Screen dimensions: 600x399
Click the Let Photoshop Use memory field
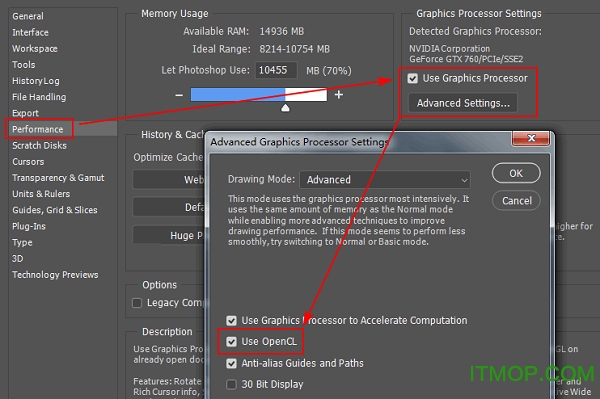tap(276, 70)
